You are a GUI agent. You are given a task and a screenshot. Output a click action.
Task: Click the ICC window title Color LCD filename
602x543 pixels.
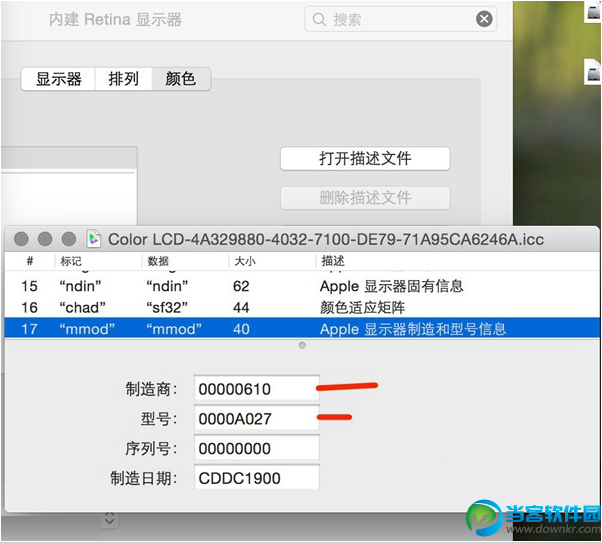click(x=326, y=239)
